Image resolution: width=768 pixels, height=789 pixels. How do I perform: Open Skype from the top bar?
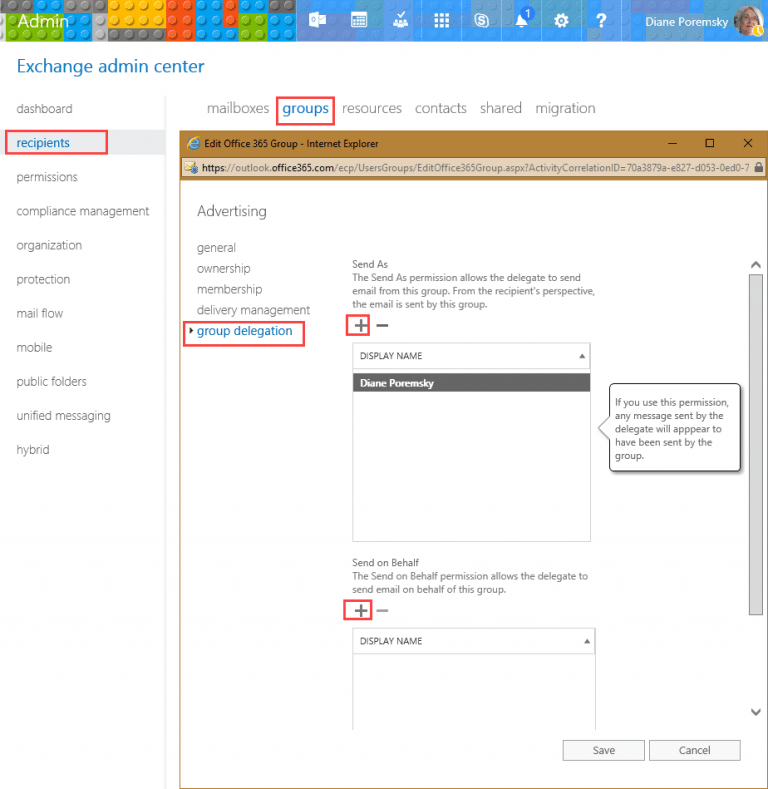pyautogui.click(x=481, y=20)
